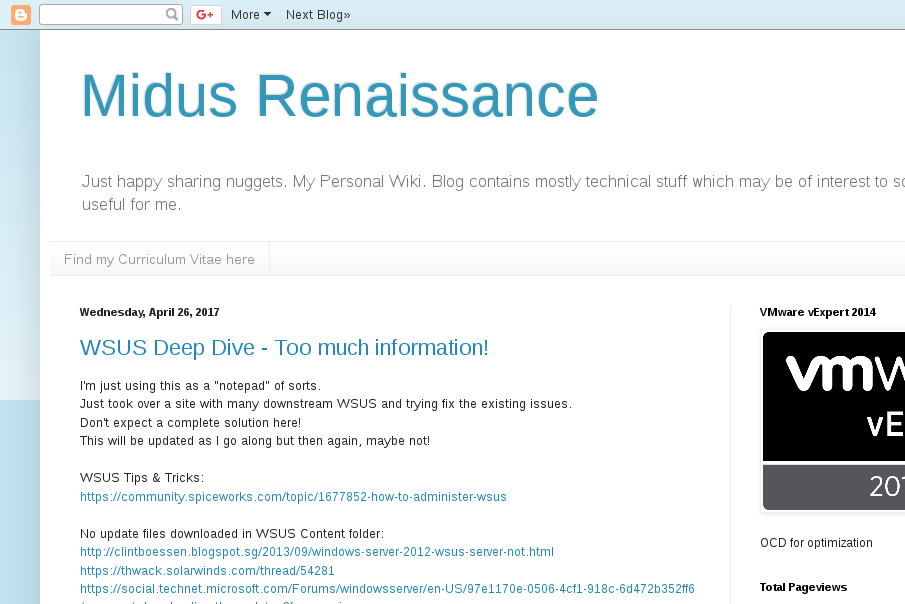Click the Midus Renaissance blog title
905x604 pixels.
click(339, 96)
